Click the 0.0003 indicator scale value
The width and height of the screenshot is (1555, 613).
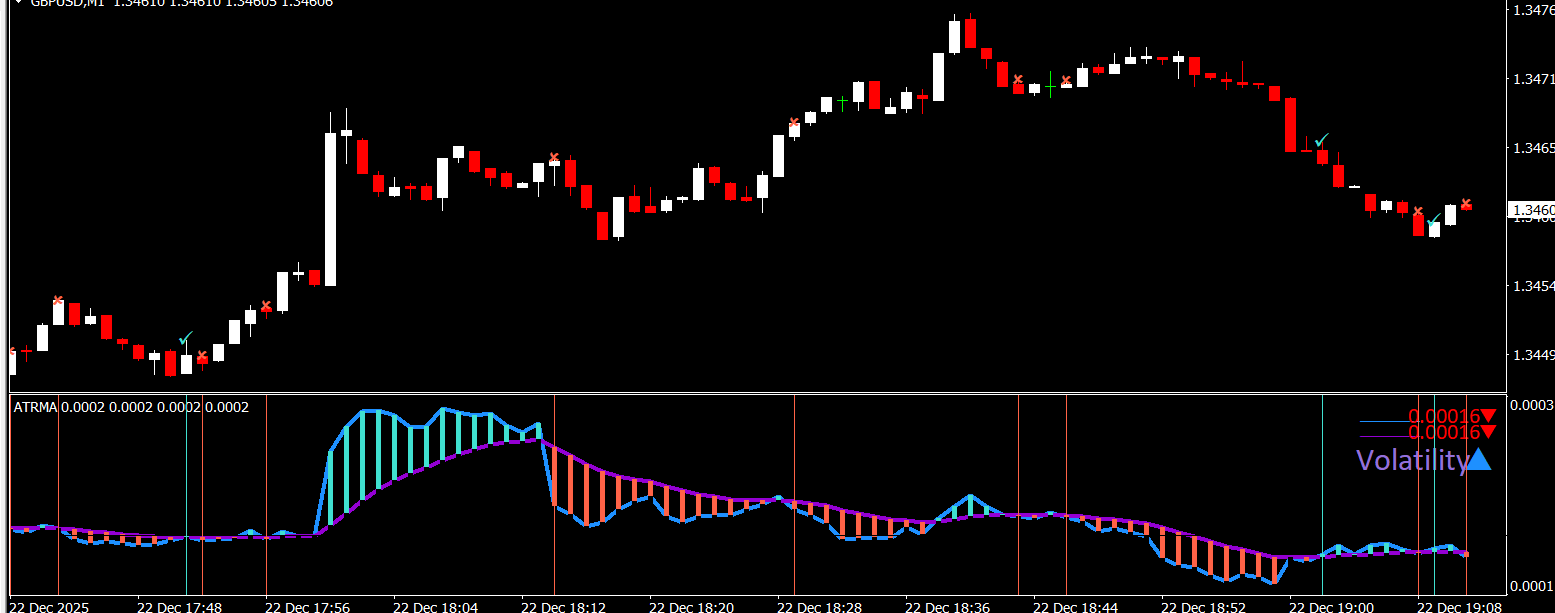click(x=1531, y=405)
